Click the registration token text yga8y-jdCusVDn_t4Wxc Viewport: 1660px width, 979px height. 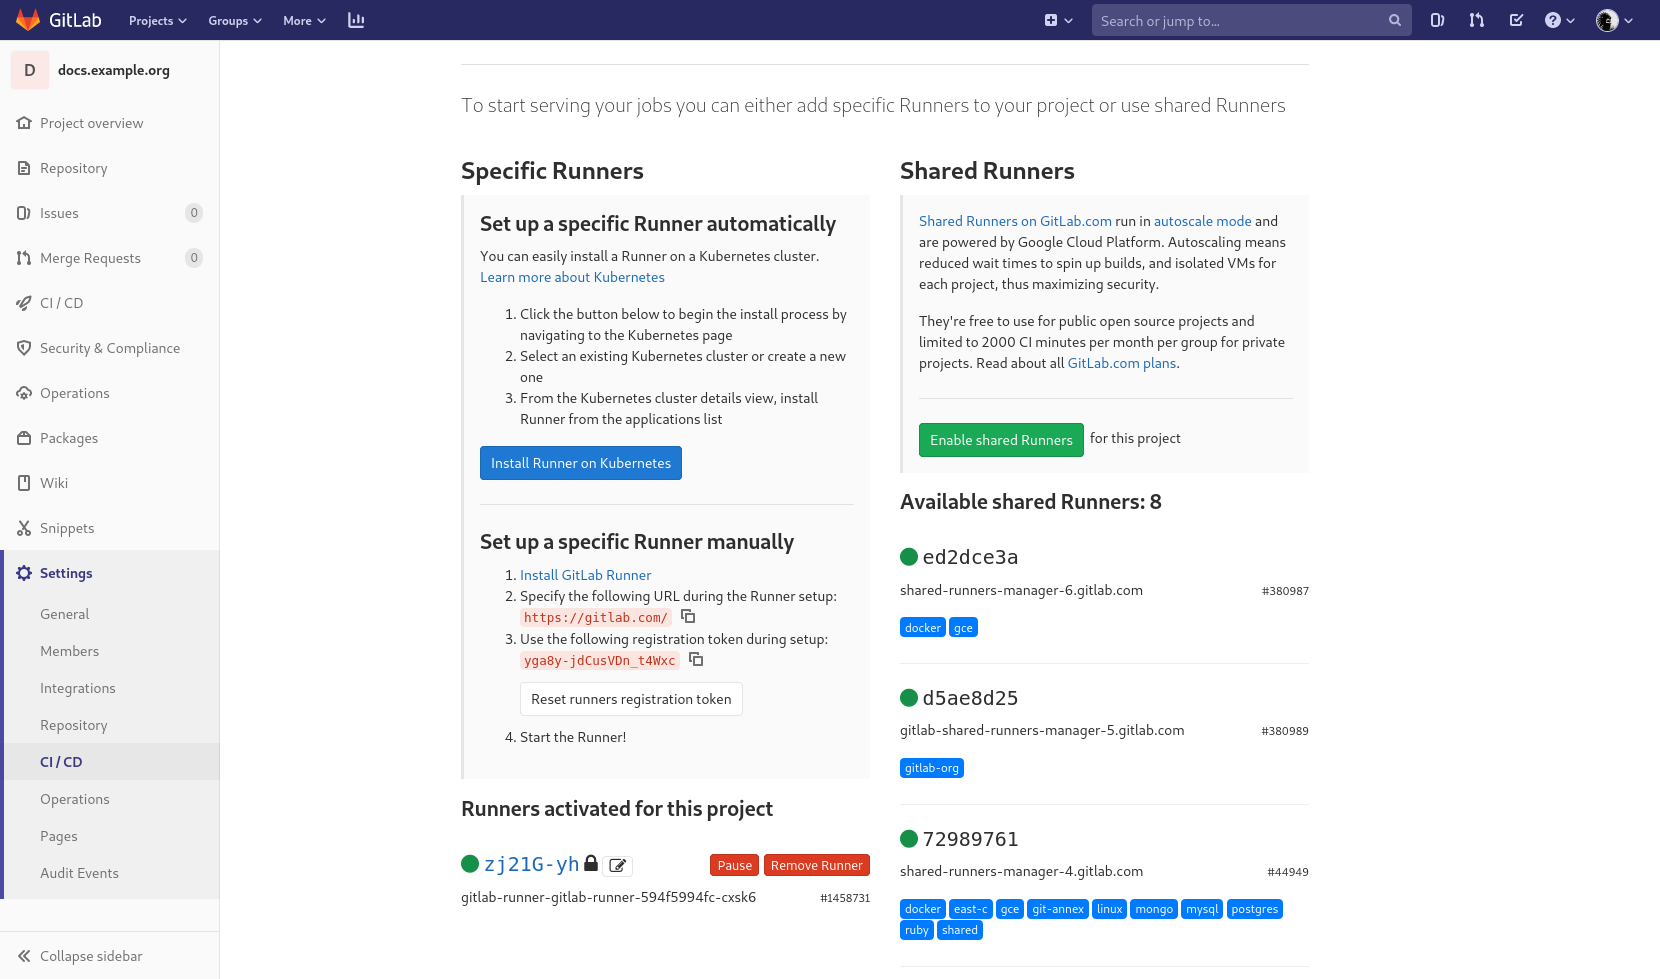pos(600,660)
